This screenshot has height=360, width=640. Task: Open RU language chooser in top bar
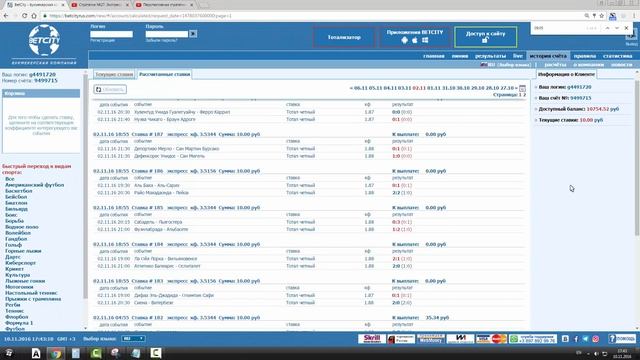(505, 65)
